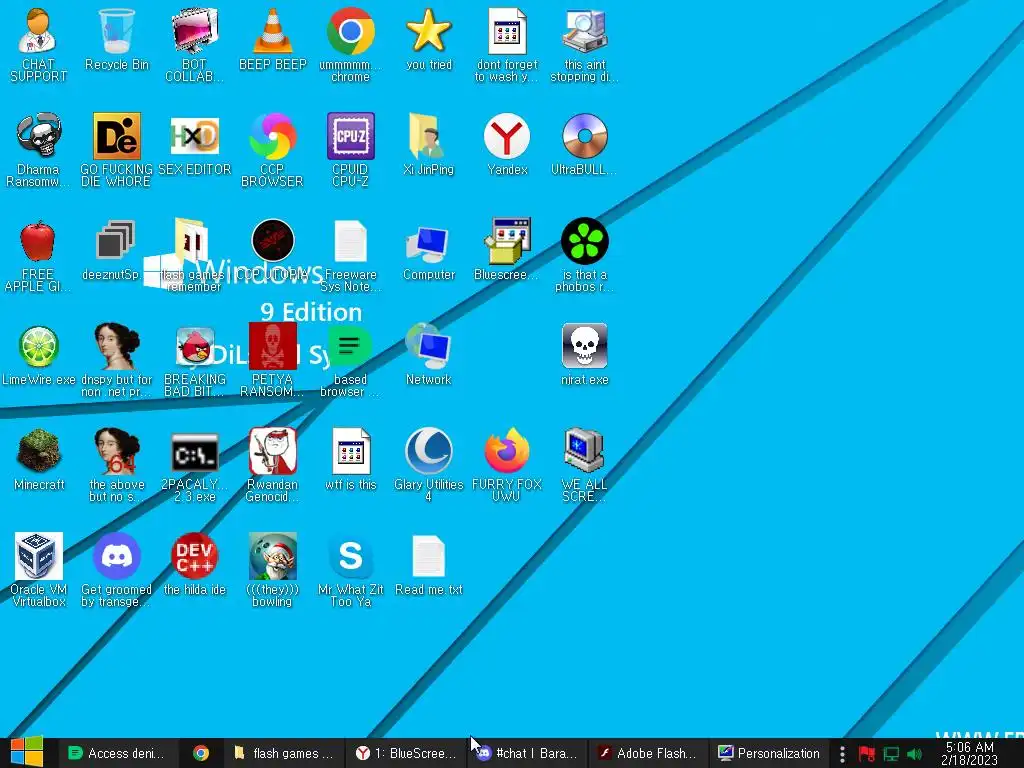The width and height of the screenshot is (1024, 768).
Task: Open the taskbar clock showing 5:06 AM
Action: (x=969, y=753)
